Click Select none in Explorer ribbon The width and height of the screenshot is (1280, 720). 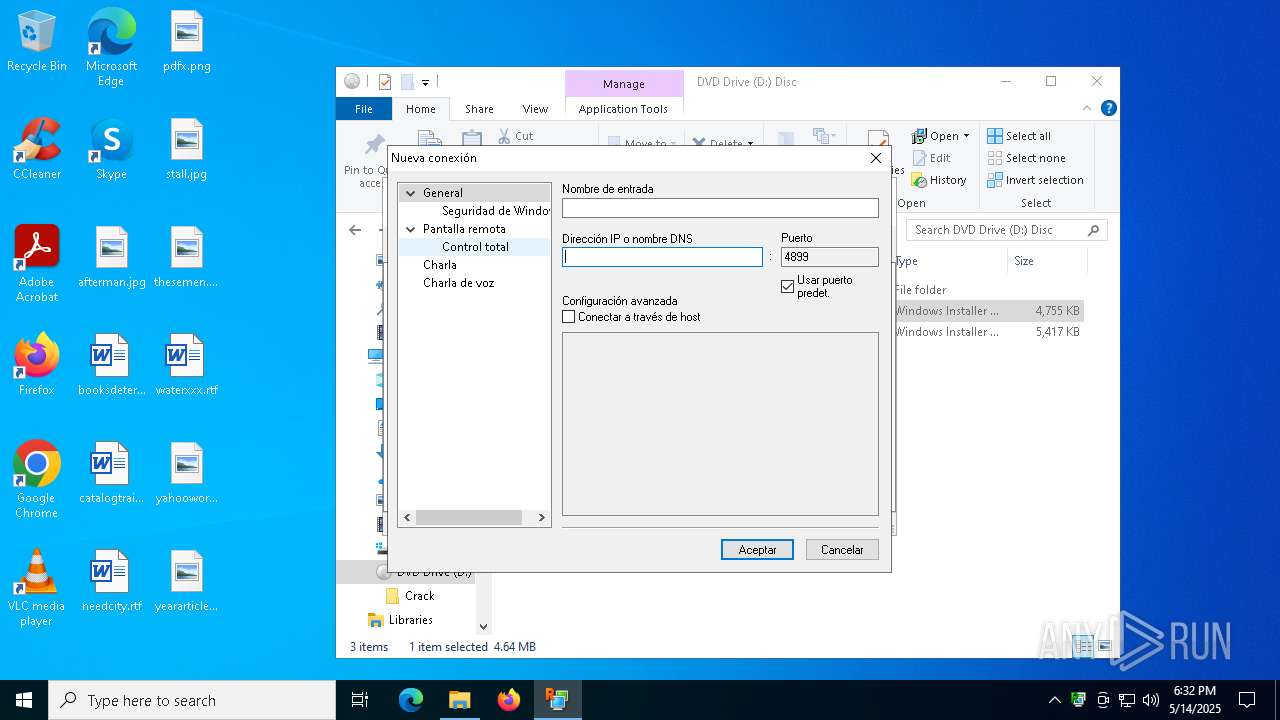pos(1026,158)
